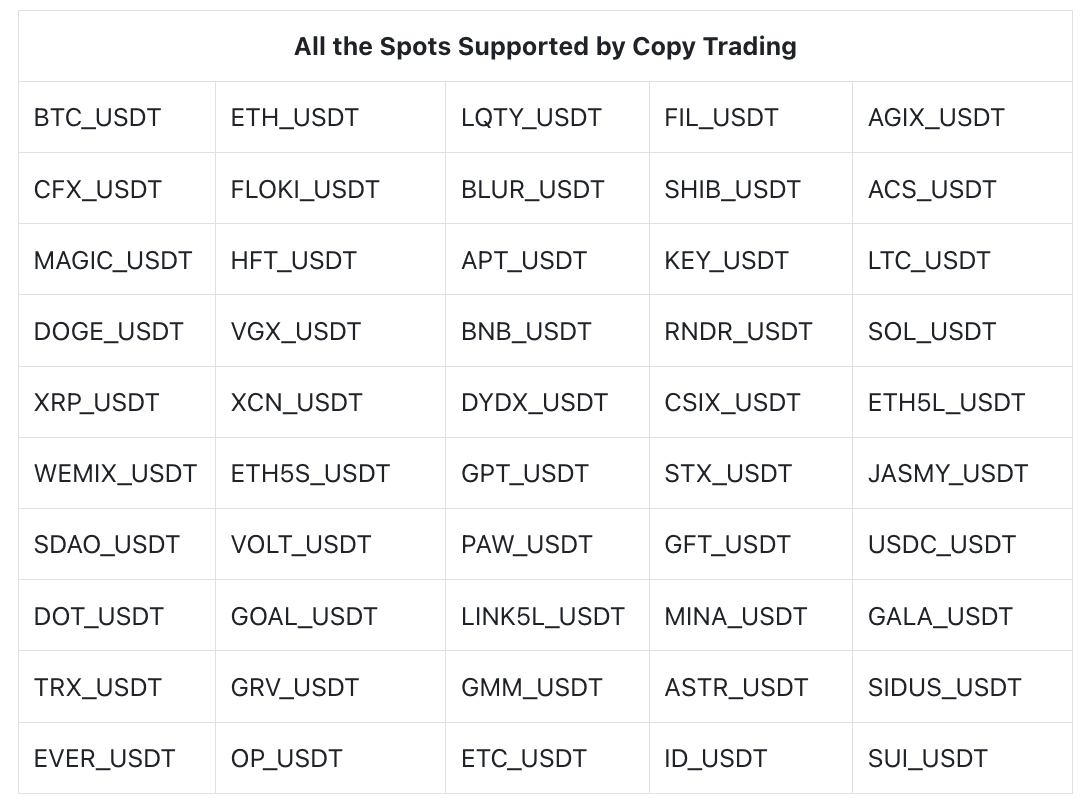The width and height of the screenshot is (1084, 808).
Task: Click the SHIB_USDT pair
Action: point(732,190)
